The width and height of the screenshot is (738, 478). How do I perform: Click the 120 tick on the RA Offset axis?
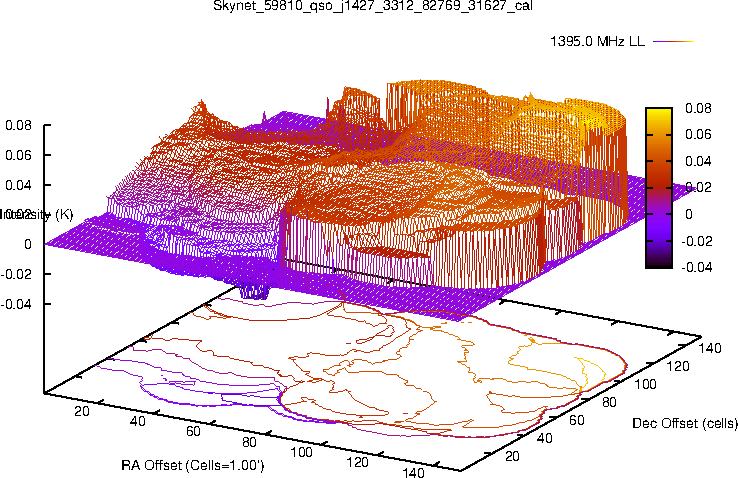(357, 463)
